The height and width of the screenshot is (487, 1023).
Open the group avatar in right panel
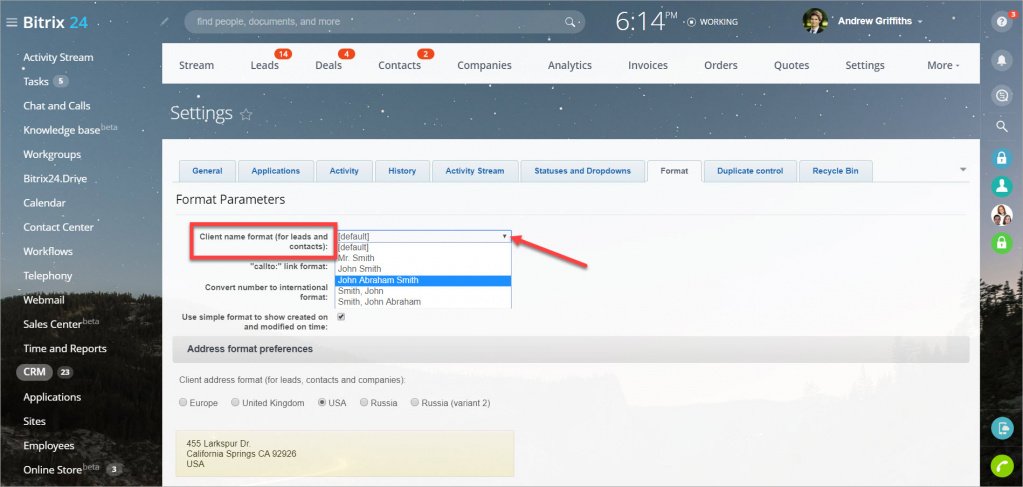pos(1001,215)
